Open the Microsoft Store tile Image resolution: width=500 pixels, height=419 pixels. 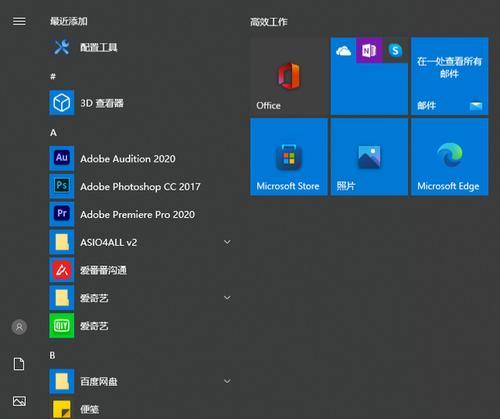(289, 157)
